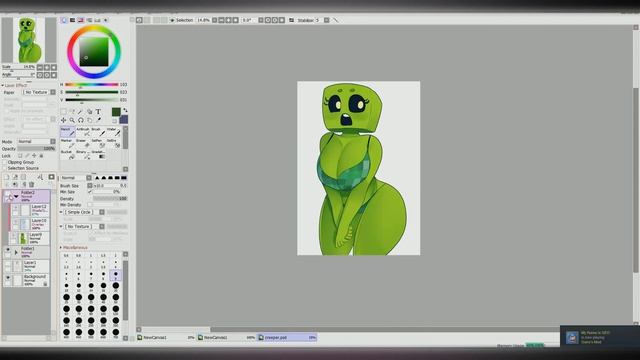Select the Layer1 layer row
This screenshot has height=360, width=640.
(x=27, y=267)
